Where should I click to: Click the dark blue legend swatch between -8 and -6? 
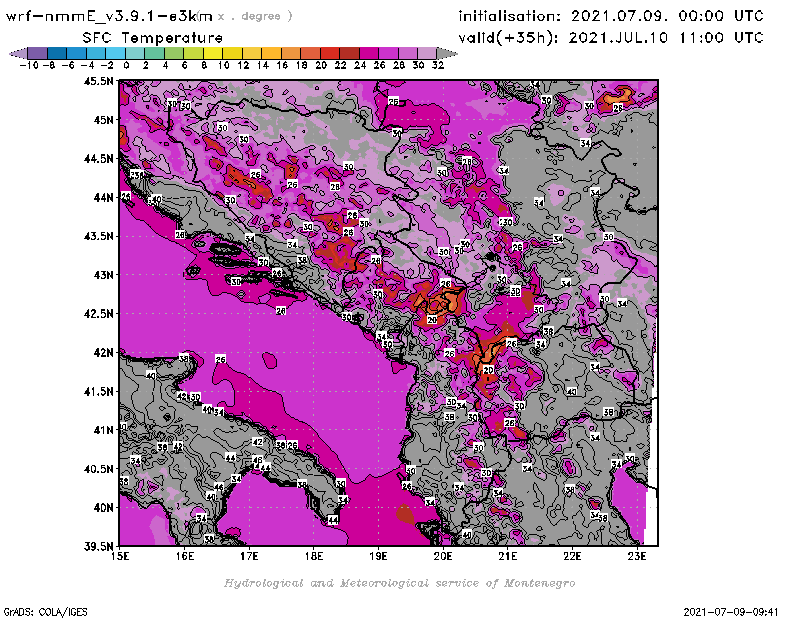(57, 53)
